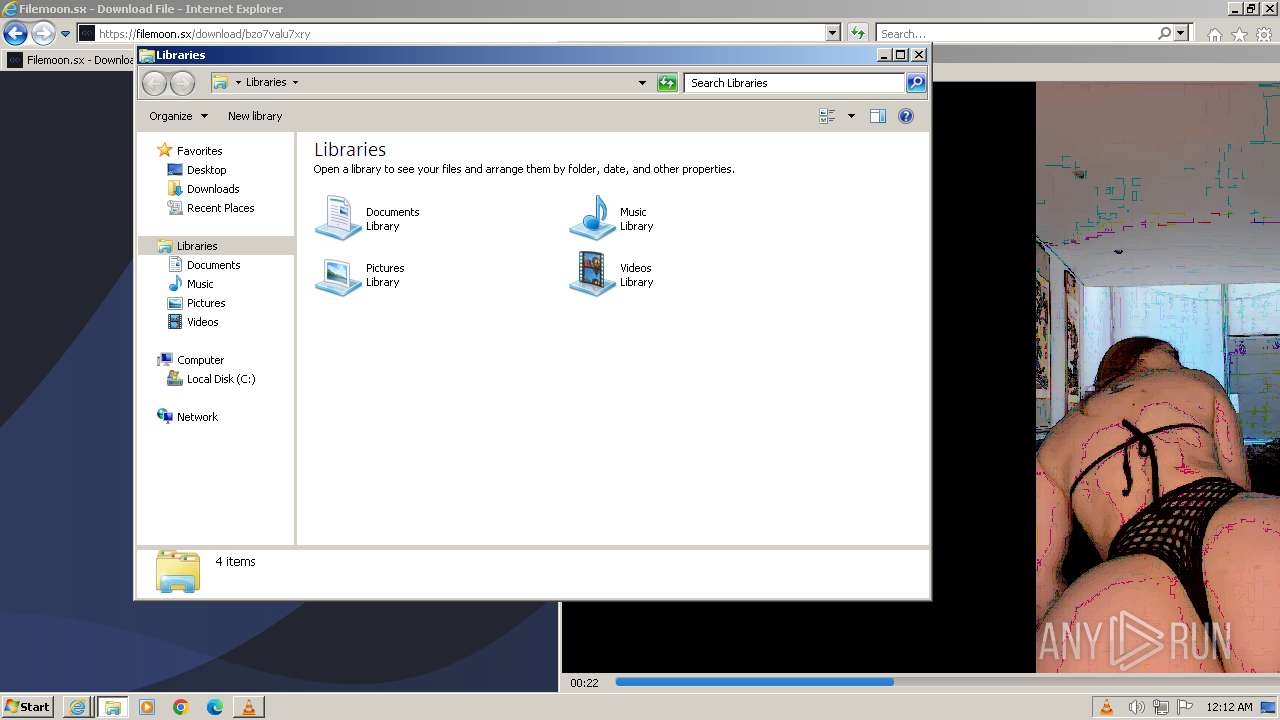Launch Microsoft Edge from taskbar
The image size is (1280, 720).
click(x=215, y=707)
